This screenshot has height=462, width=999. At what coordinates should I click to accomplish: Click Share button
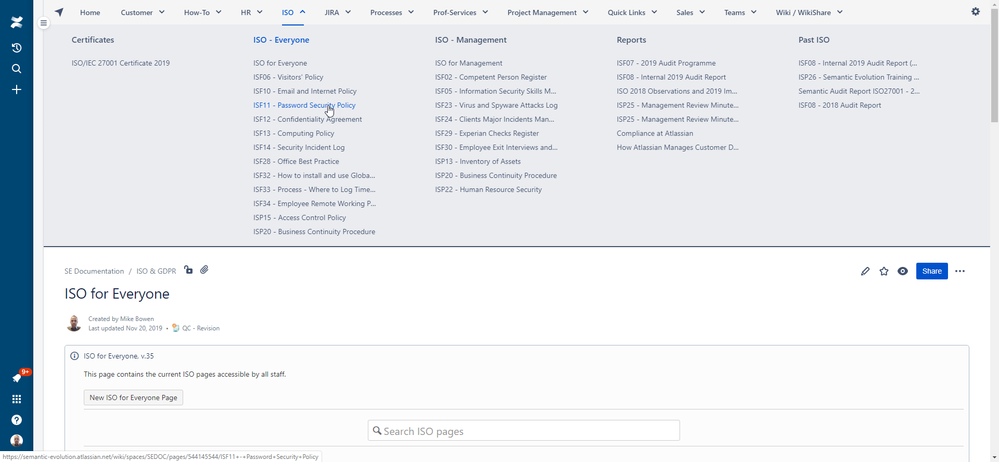point(931,271)
